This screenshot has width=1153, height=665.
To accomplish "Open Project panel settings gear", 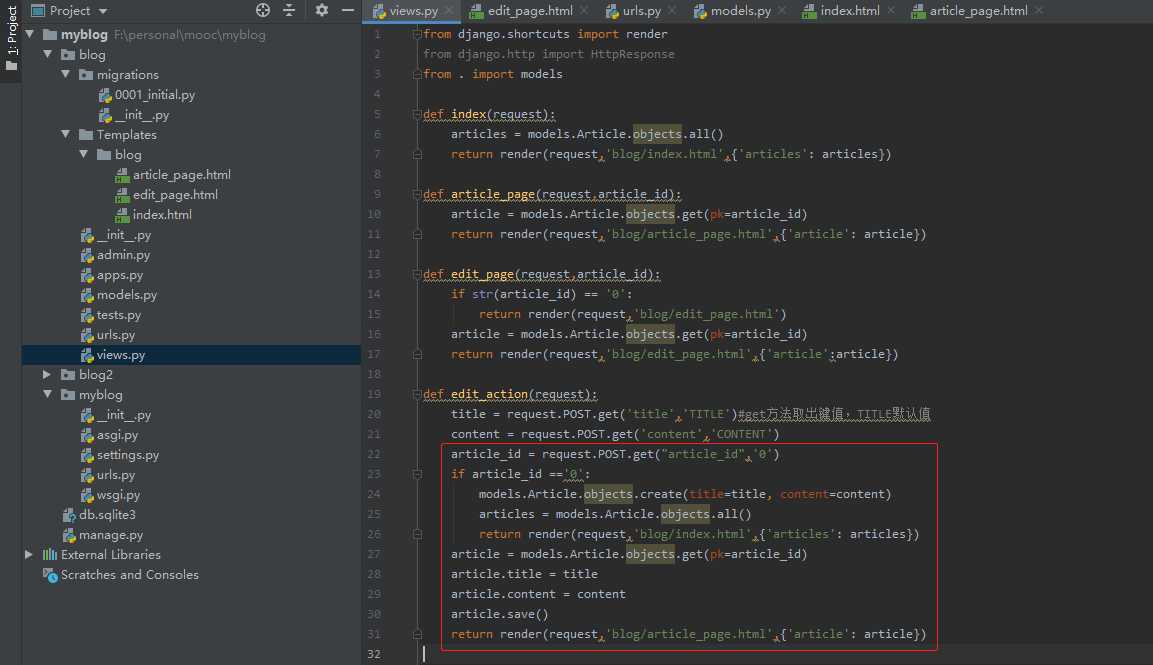I will pyautogui.click(x=321, y=10).
